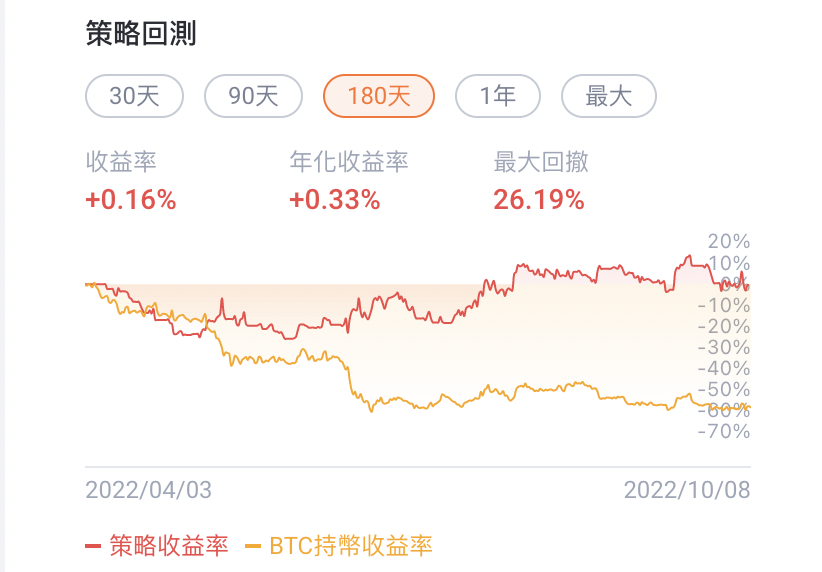Viewport: 822px width, 572px height.
Task: Toggle the BTC持幣收益率 legend series
Action: 351,545
